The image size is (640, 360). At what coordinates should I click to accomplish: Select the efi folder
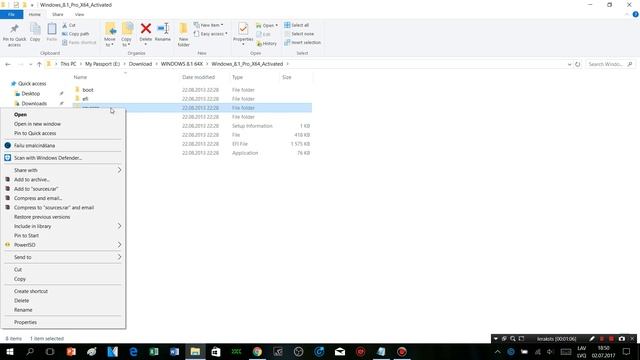click(x=85, y=99)
